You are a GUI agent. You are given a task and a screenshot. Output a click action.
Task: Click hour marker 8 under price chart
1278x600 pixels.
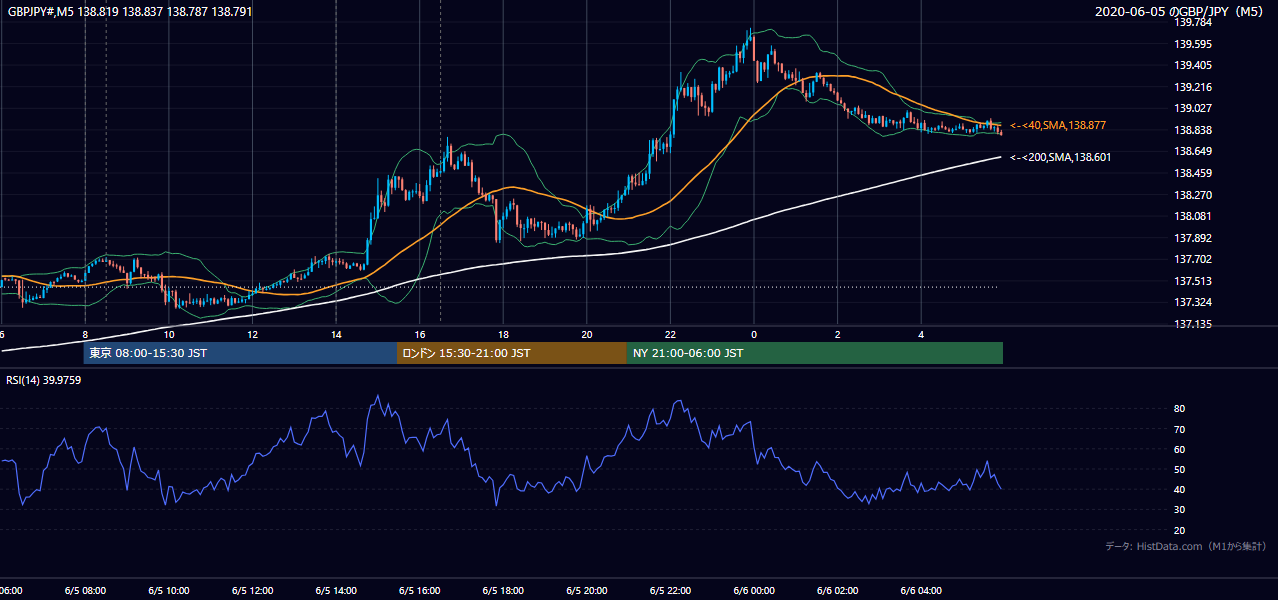click(85, 335)
